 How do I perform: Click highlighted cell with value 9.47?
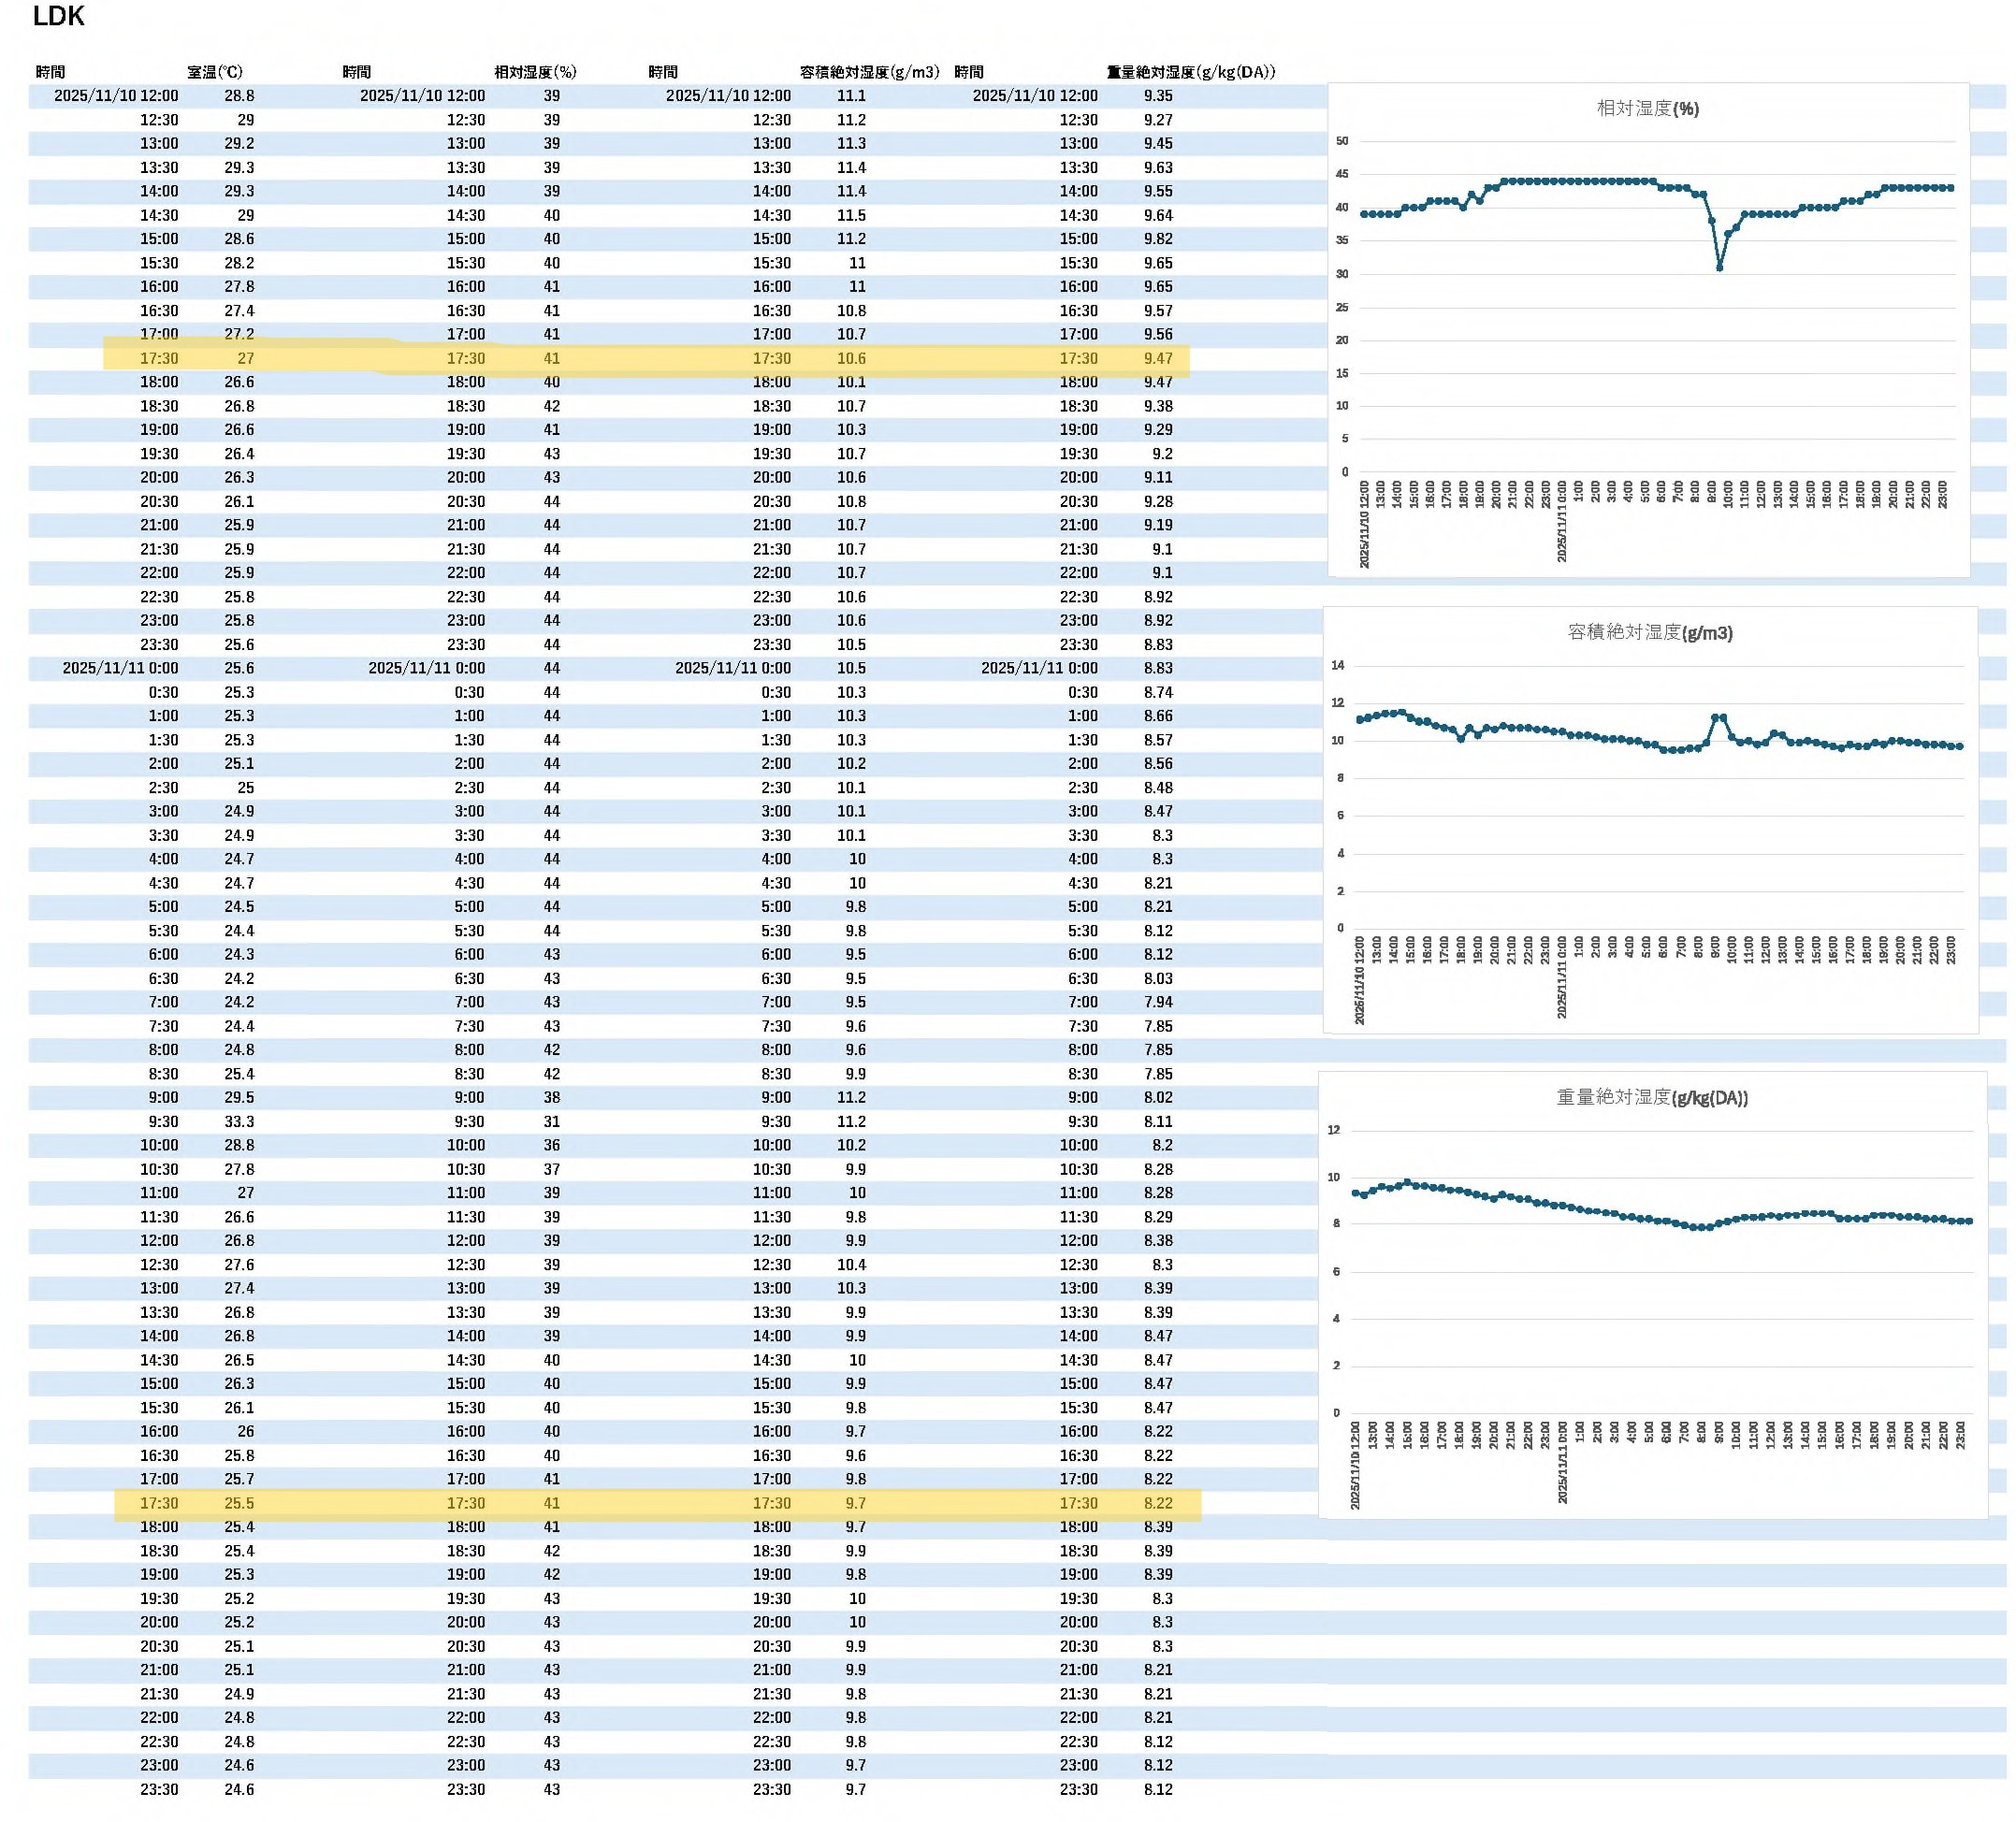coord(1158,358)
